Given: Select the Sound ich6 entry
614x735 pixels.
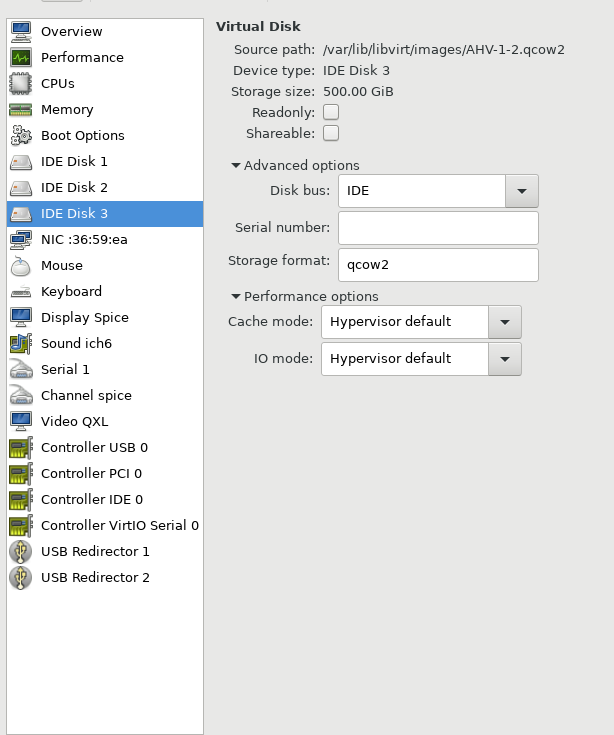Looking at the screenshot, I should pyautogui.click(x=105, y=344).
